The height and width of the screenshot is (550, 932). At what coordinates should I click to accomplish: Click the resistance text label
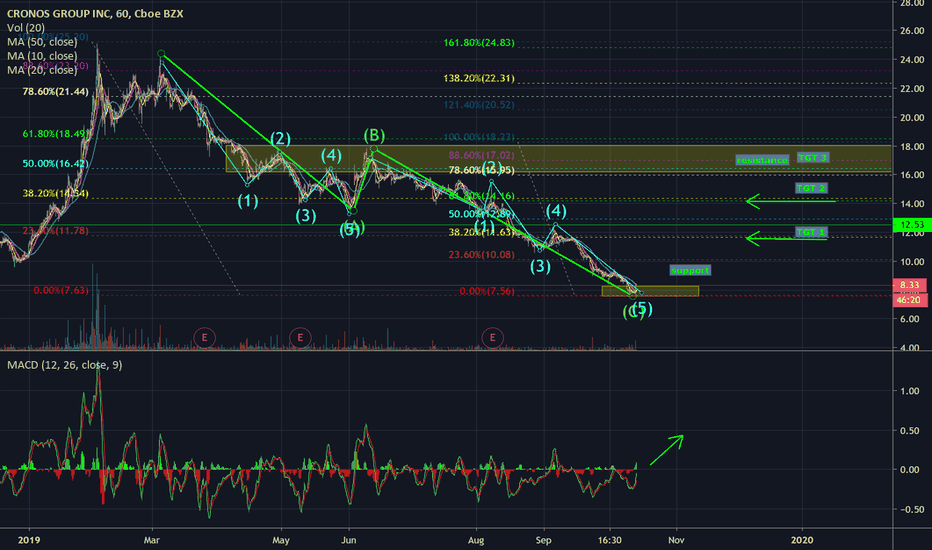tap(762, 160)
